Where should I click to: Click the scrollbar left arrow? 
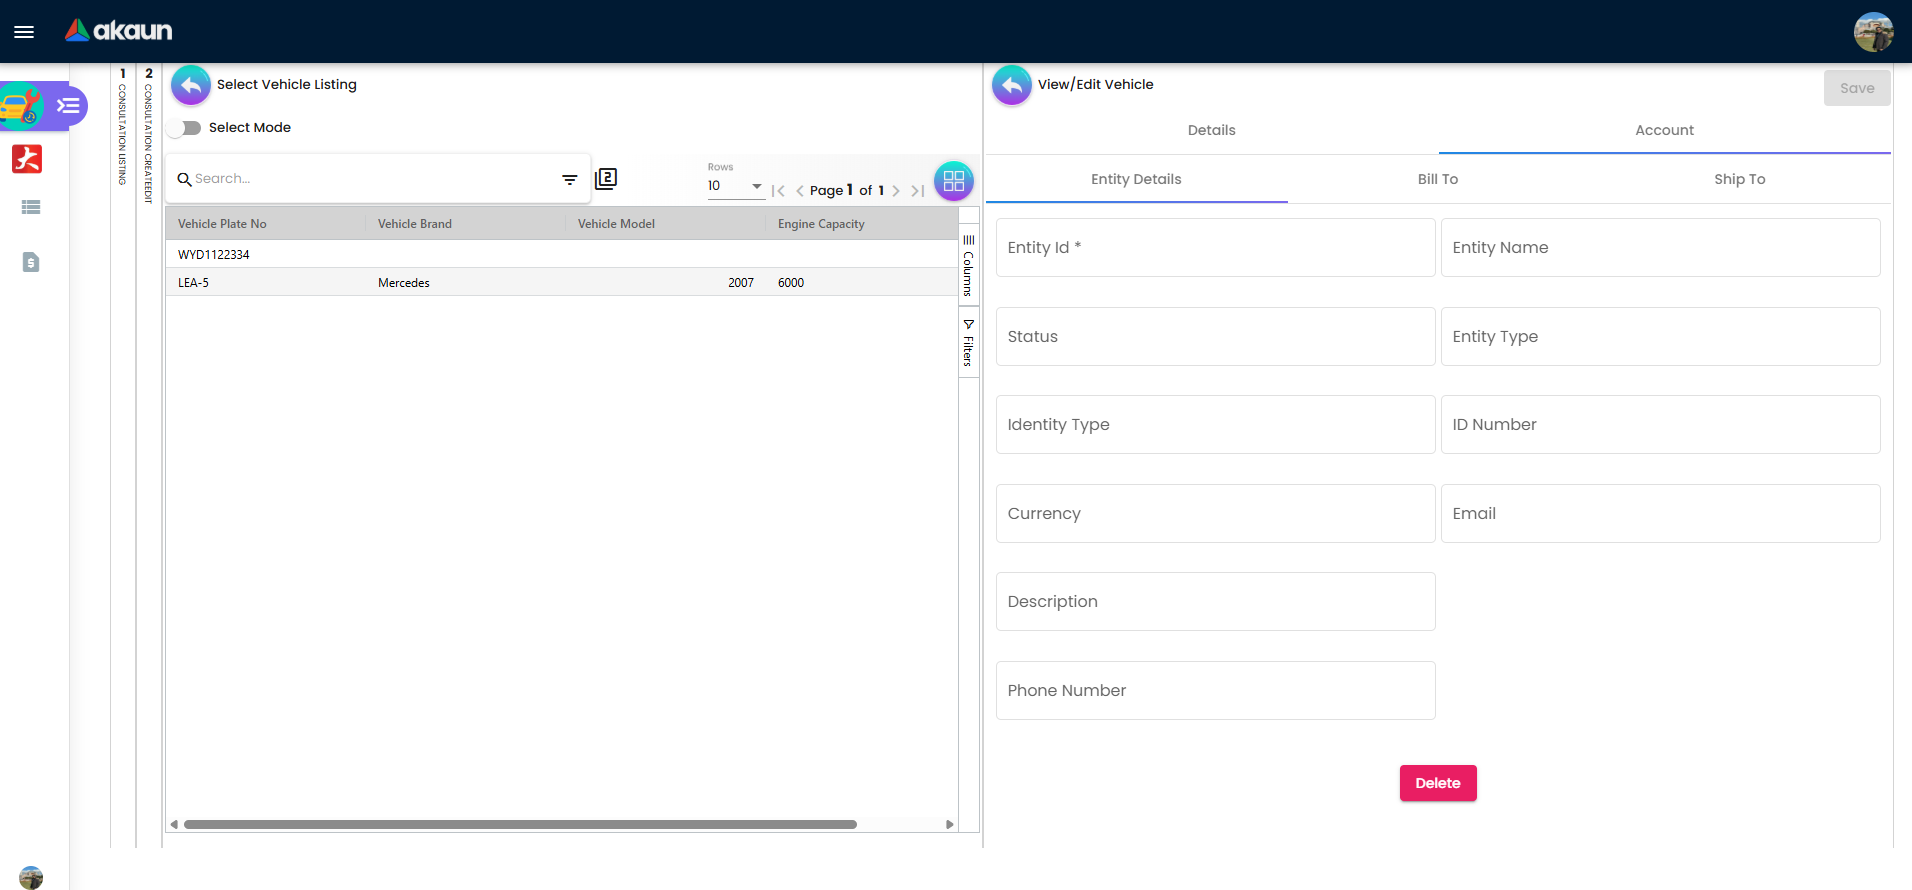[174, 825]
